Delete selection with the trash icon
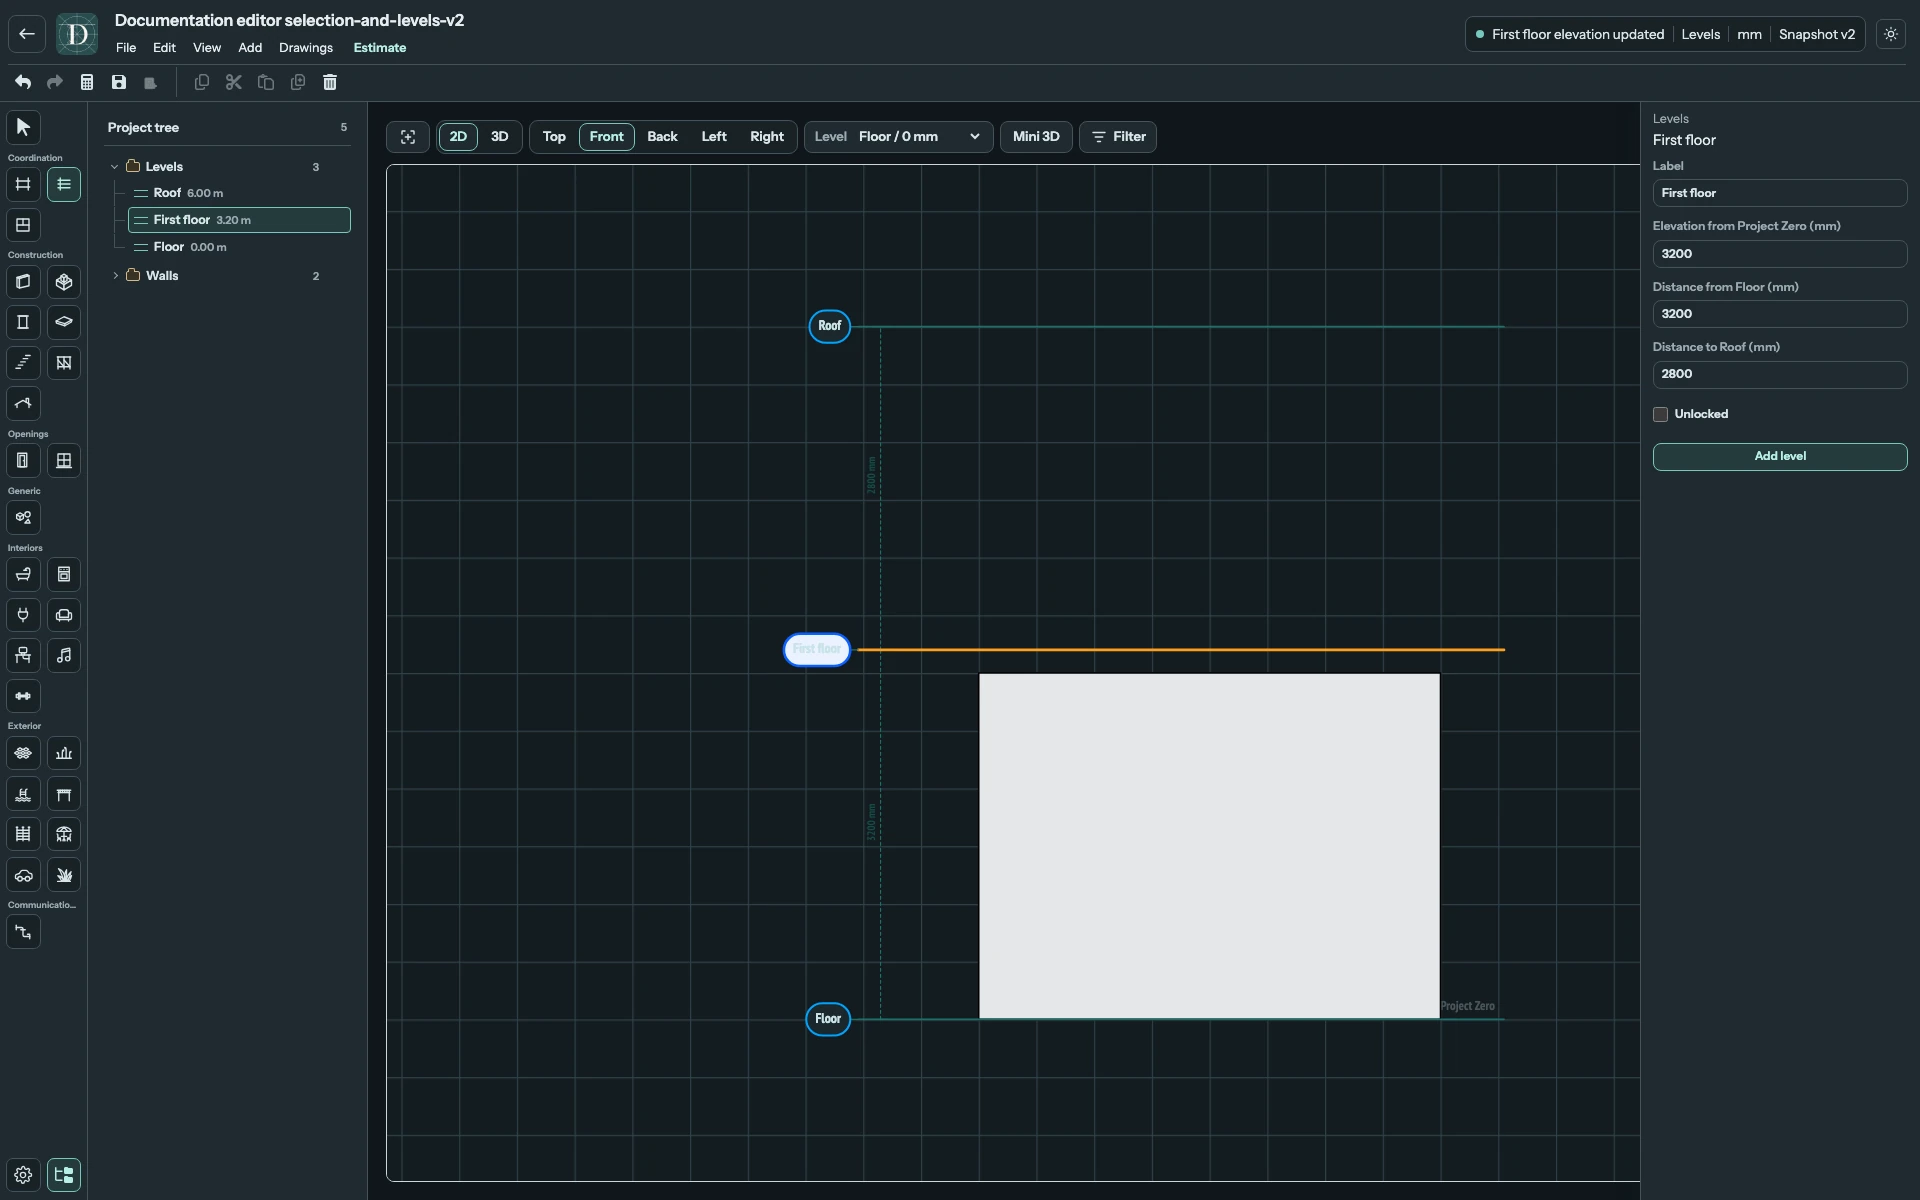Image resolution: width=1920 pixels, height=1200 pixels. tap(330, 82)
